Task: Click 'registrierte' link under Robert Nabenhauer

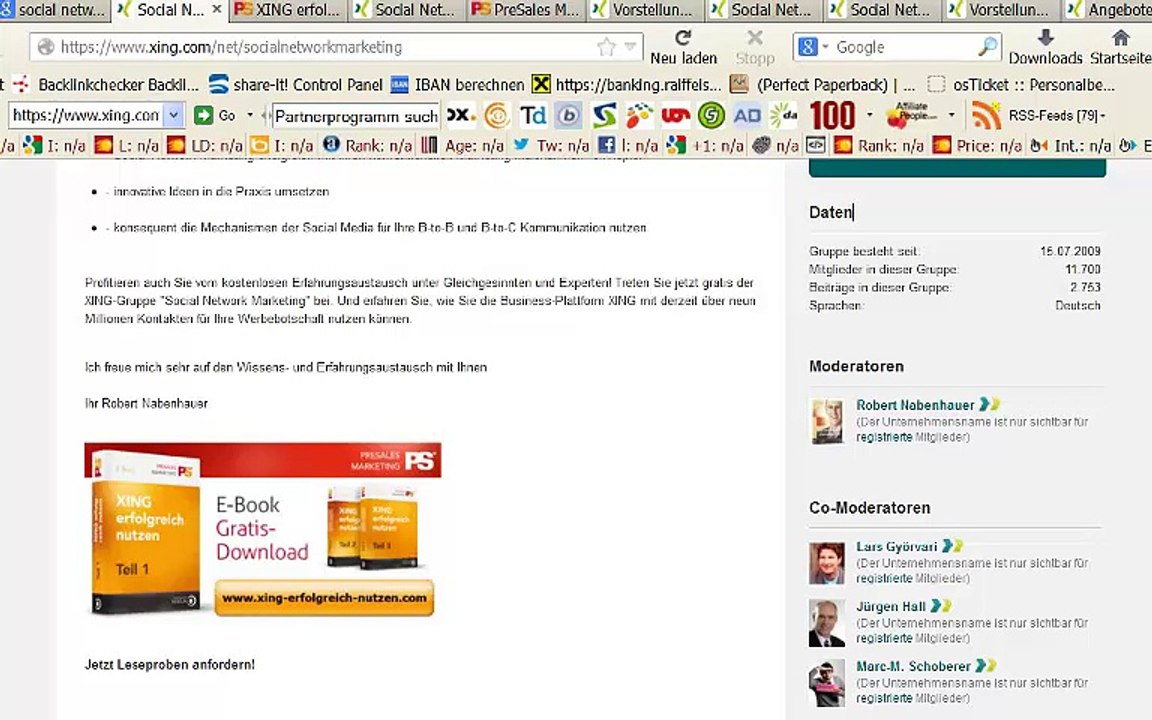Action: pyautogui.click(x=884, y=437)
